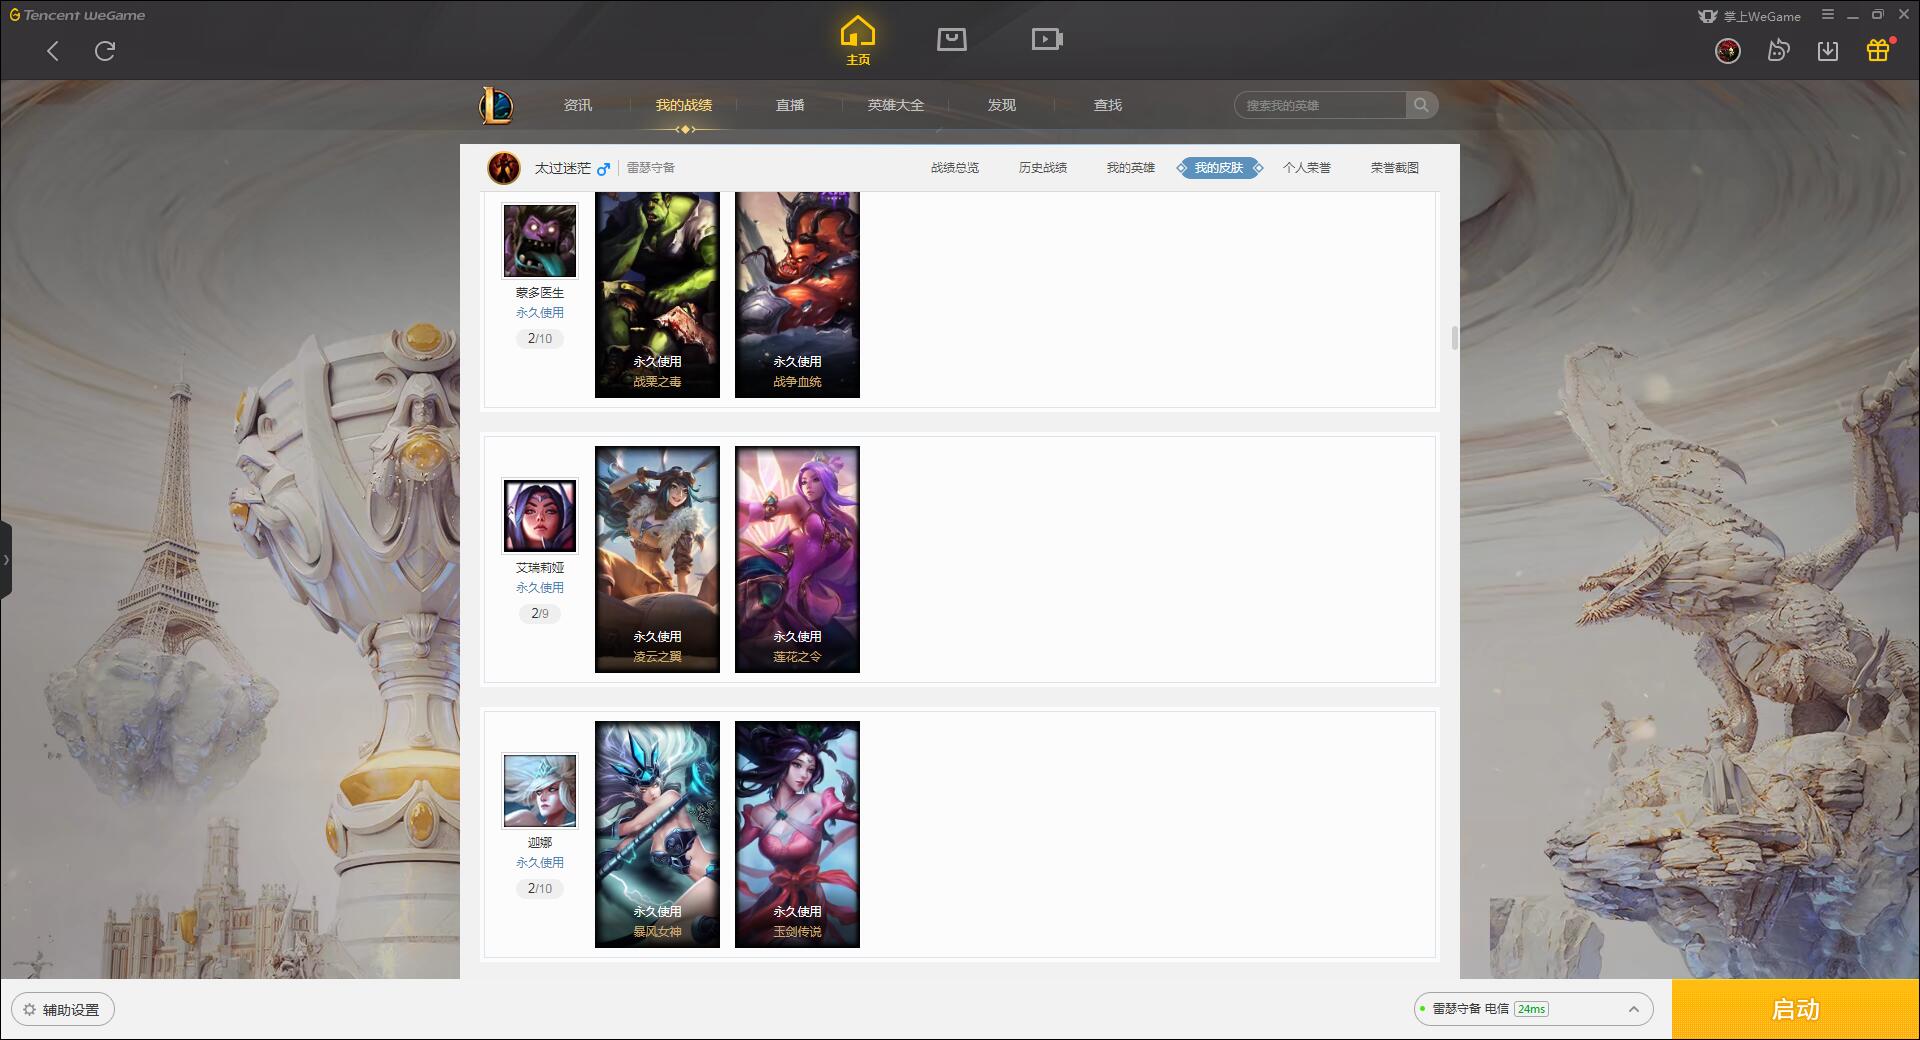This screenshot has width=1920, height=1040.
Task: Click the 蒙多医生 champion name
Action: pos(540,293)
